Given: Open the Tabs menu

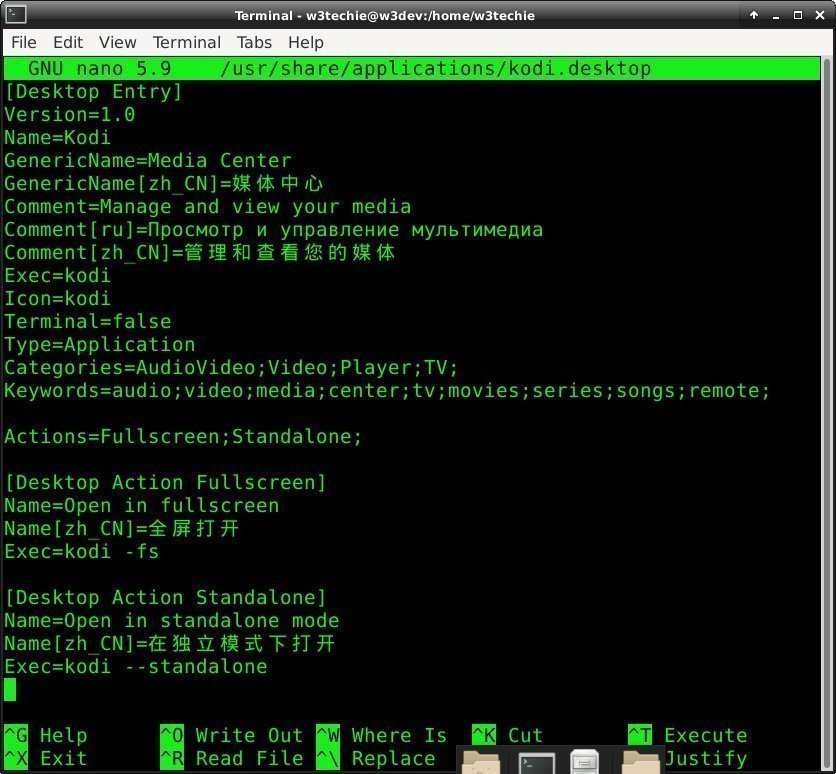Looking at the screenshot, I should 254,42.
